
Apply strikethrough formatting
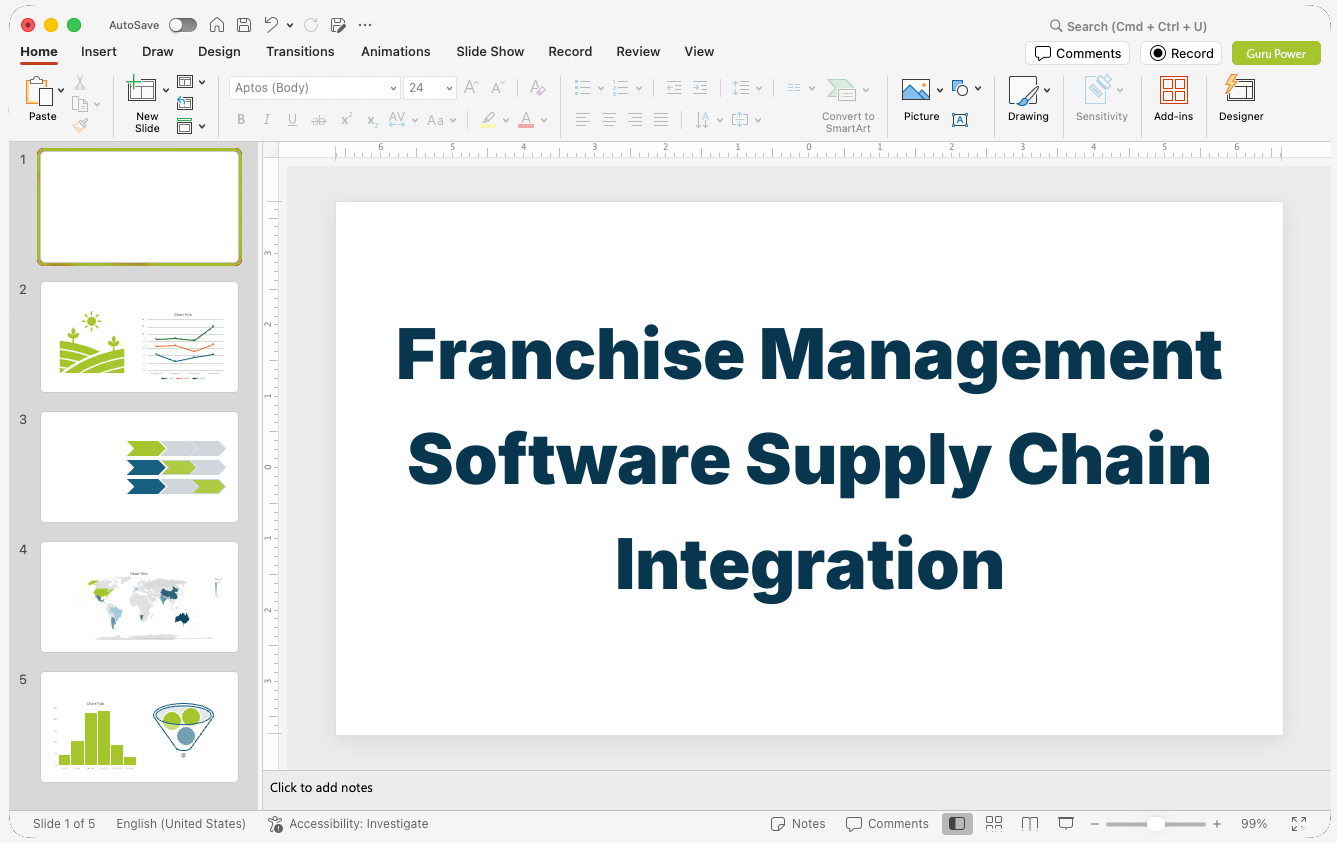[x=319, y=120]
